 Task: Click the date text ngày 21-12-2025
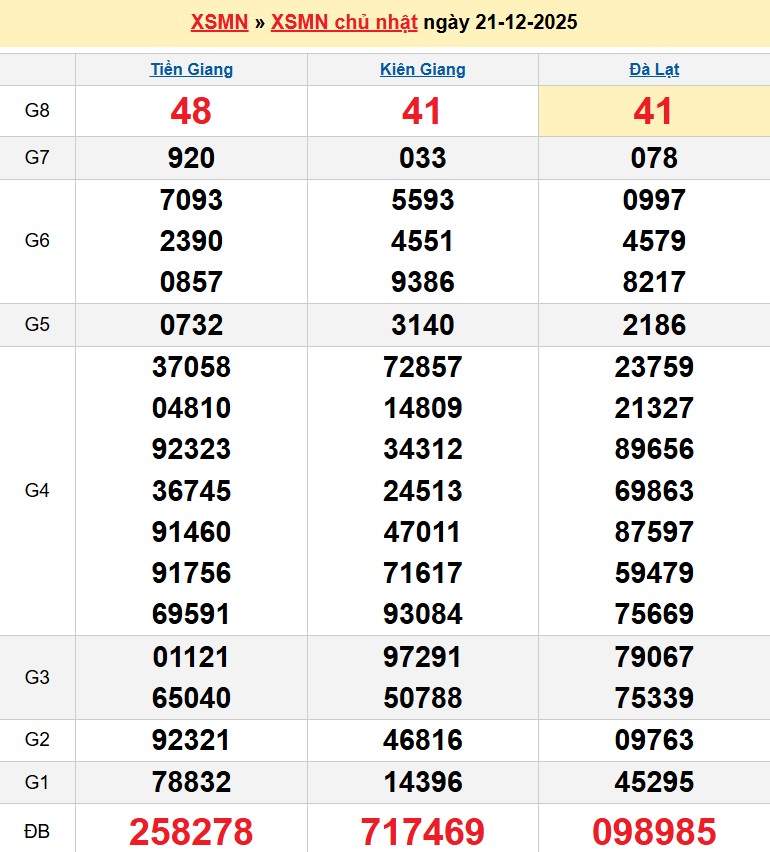click(500, 22)
